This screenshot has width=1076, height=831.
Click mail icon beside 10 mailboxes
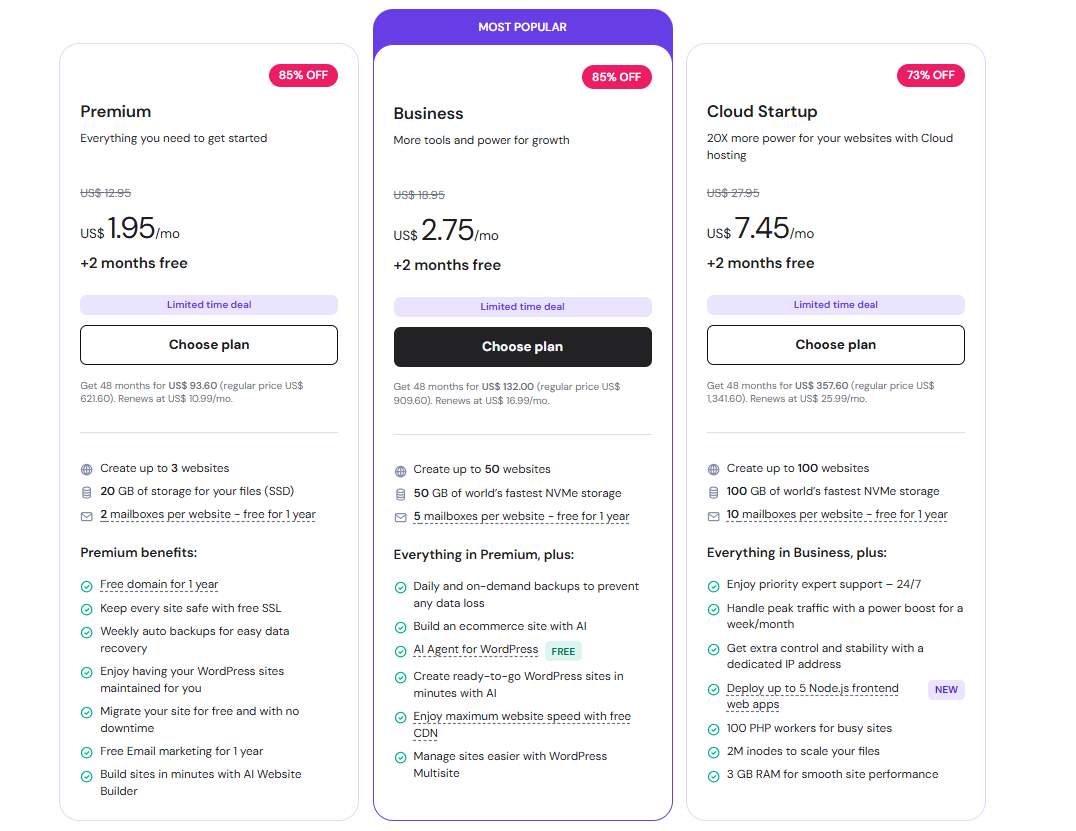pyautogui.click(x=713, y=516)
